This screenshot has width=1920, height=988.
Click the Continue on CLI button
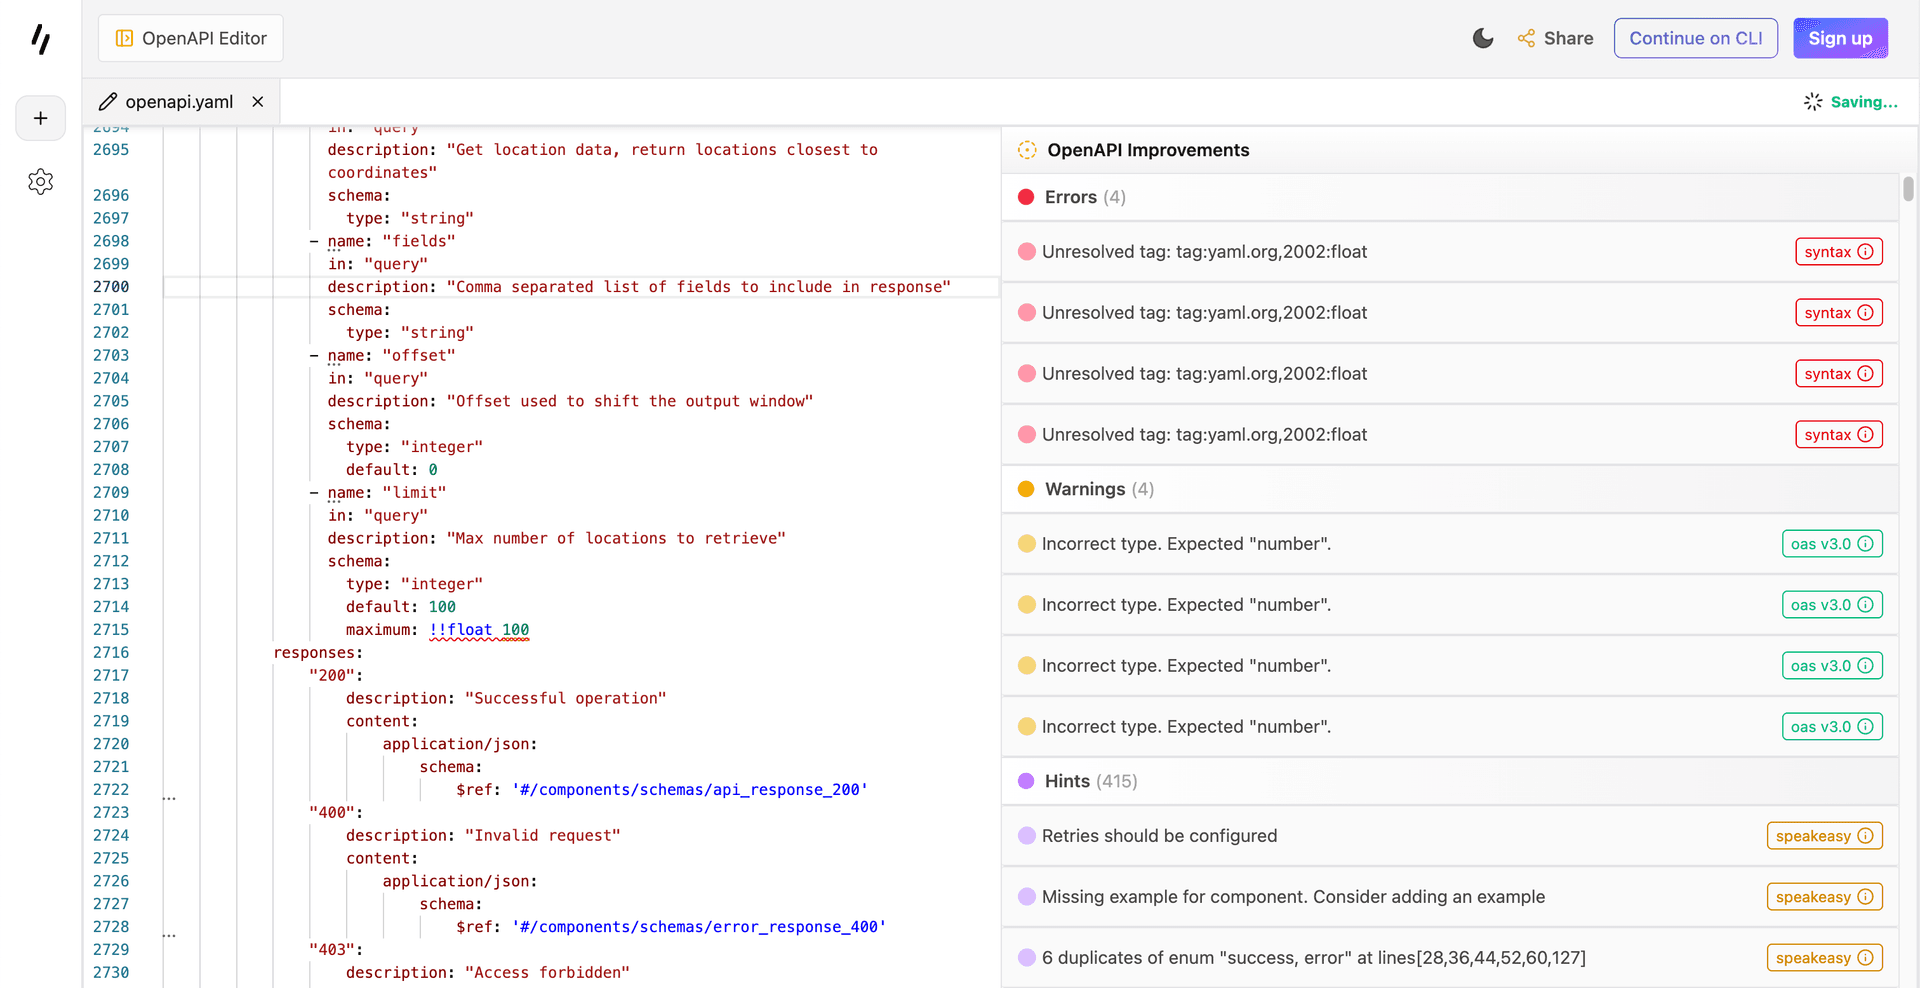(x=1695, y=37)
